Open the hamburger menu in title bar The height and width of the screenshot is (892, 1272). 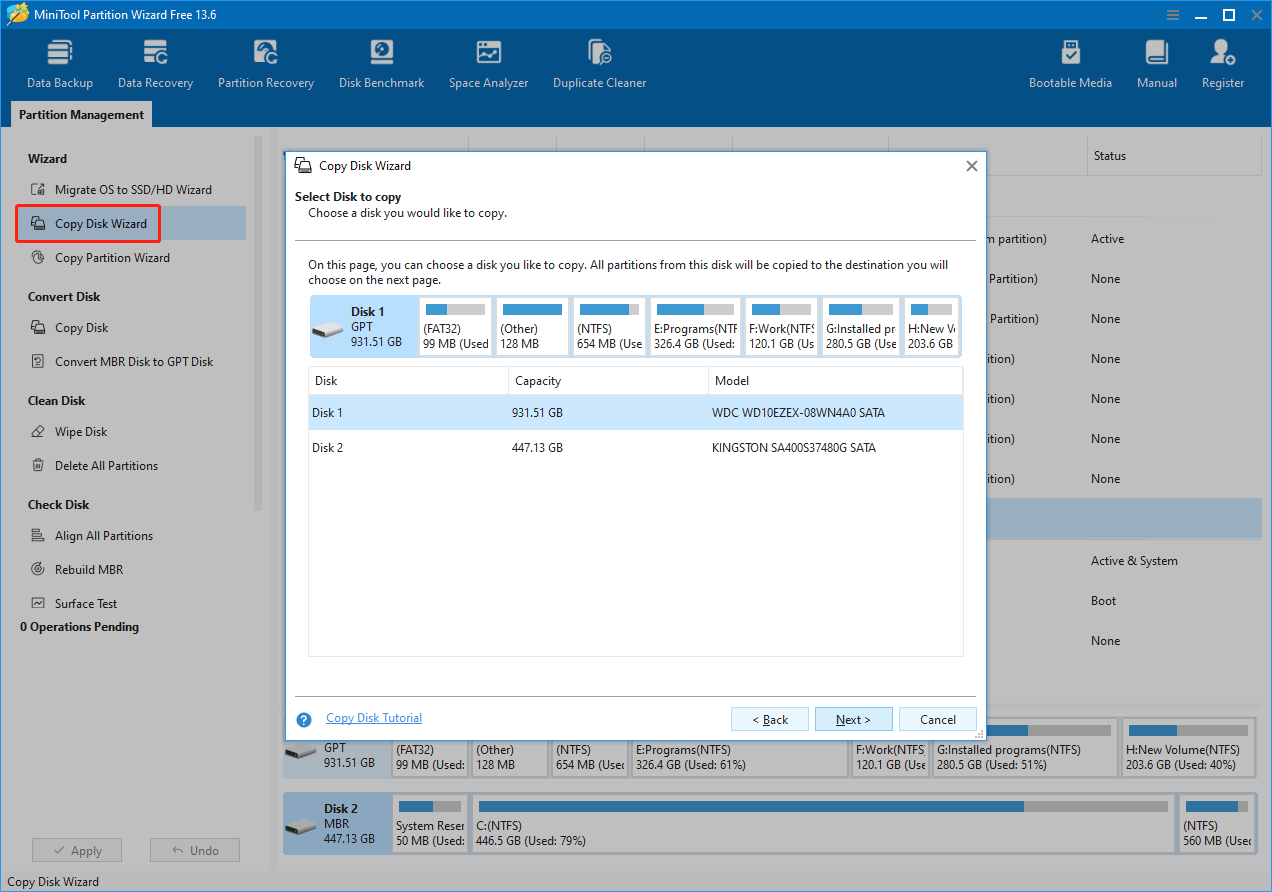pos(1173,15)
